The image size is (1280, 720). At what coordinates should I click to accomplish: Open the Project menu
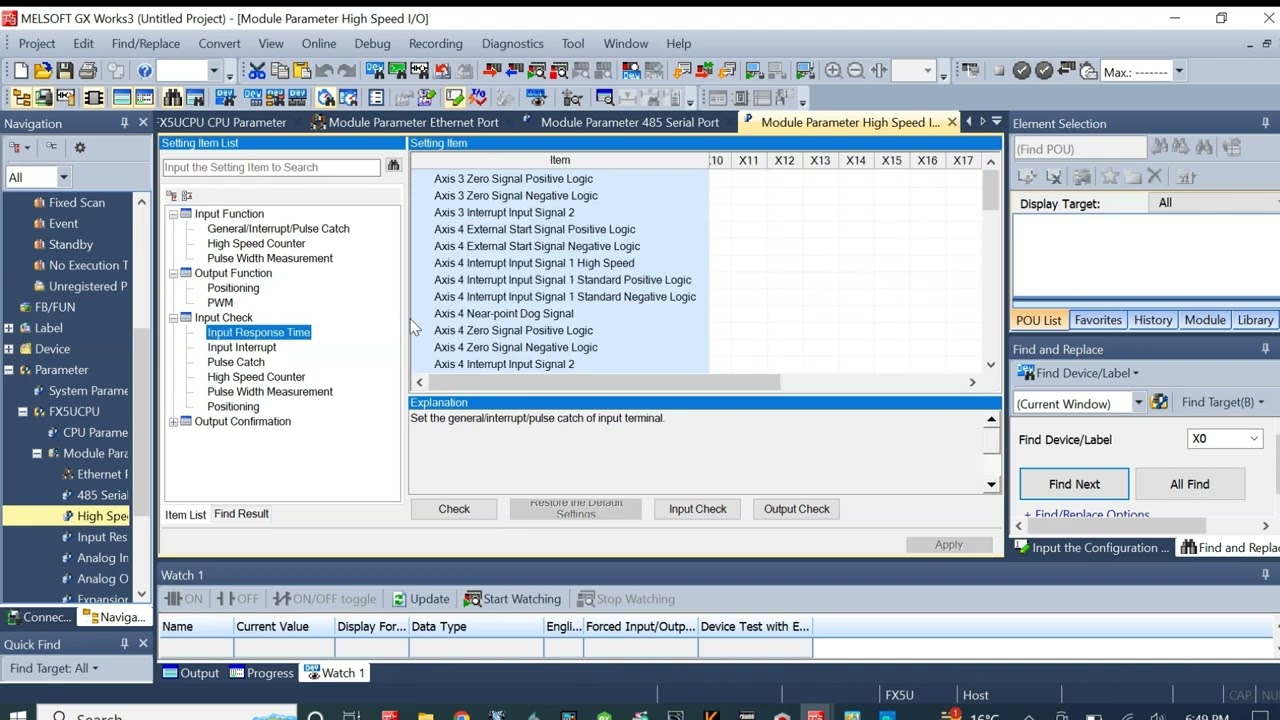click(37, 44)
